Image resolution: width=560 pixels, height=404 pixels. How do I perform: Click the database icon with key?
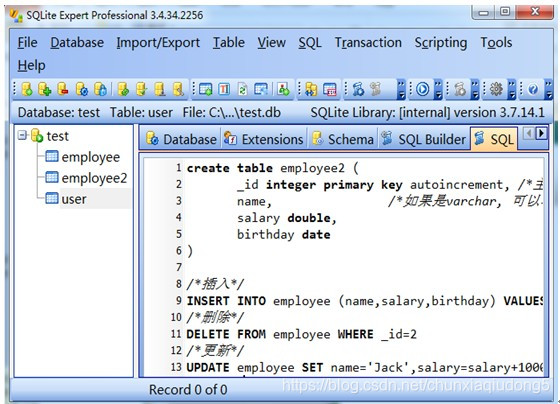pyautogui.click(x=178, y=89)
